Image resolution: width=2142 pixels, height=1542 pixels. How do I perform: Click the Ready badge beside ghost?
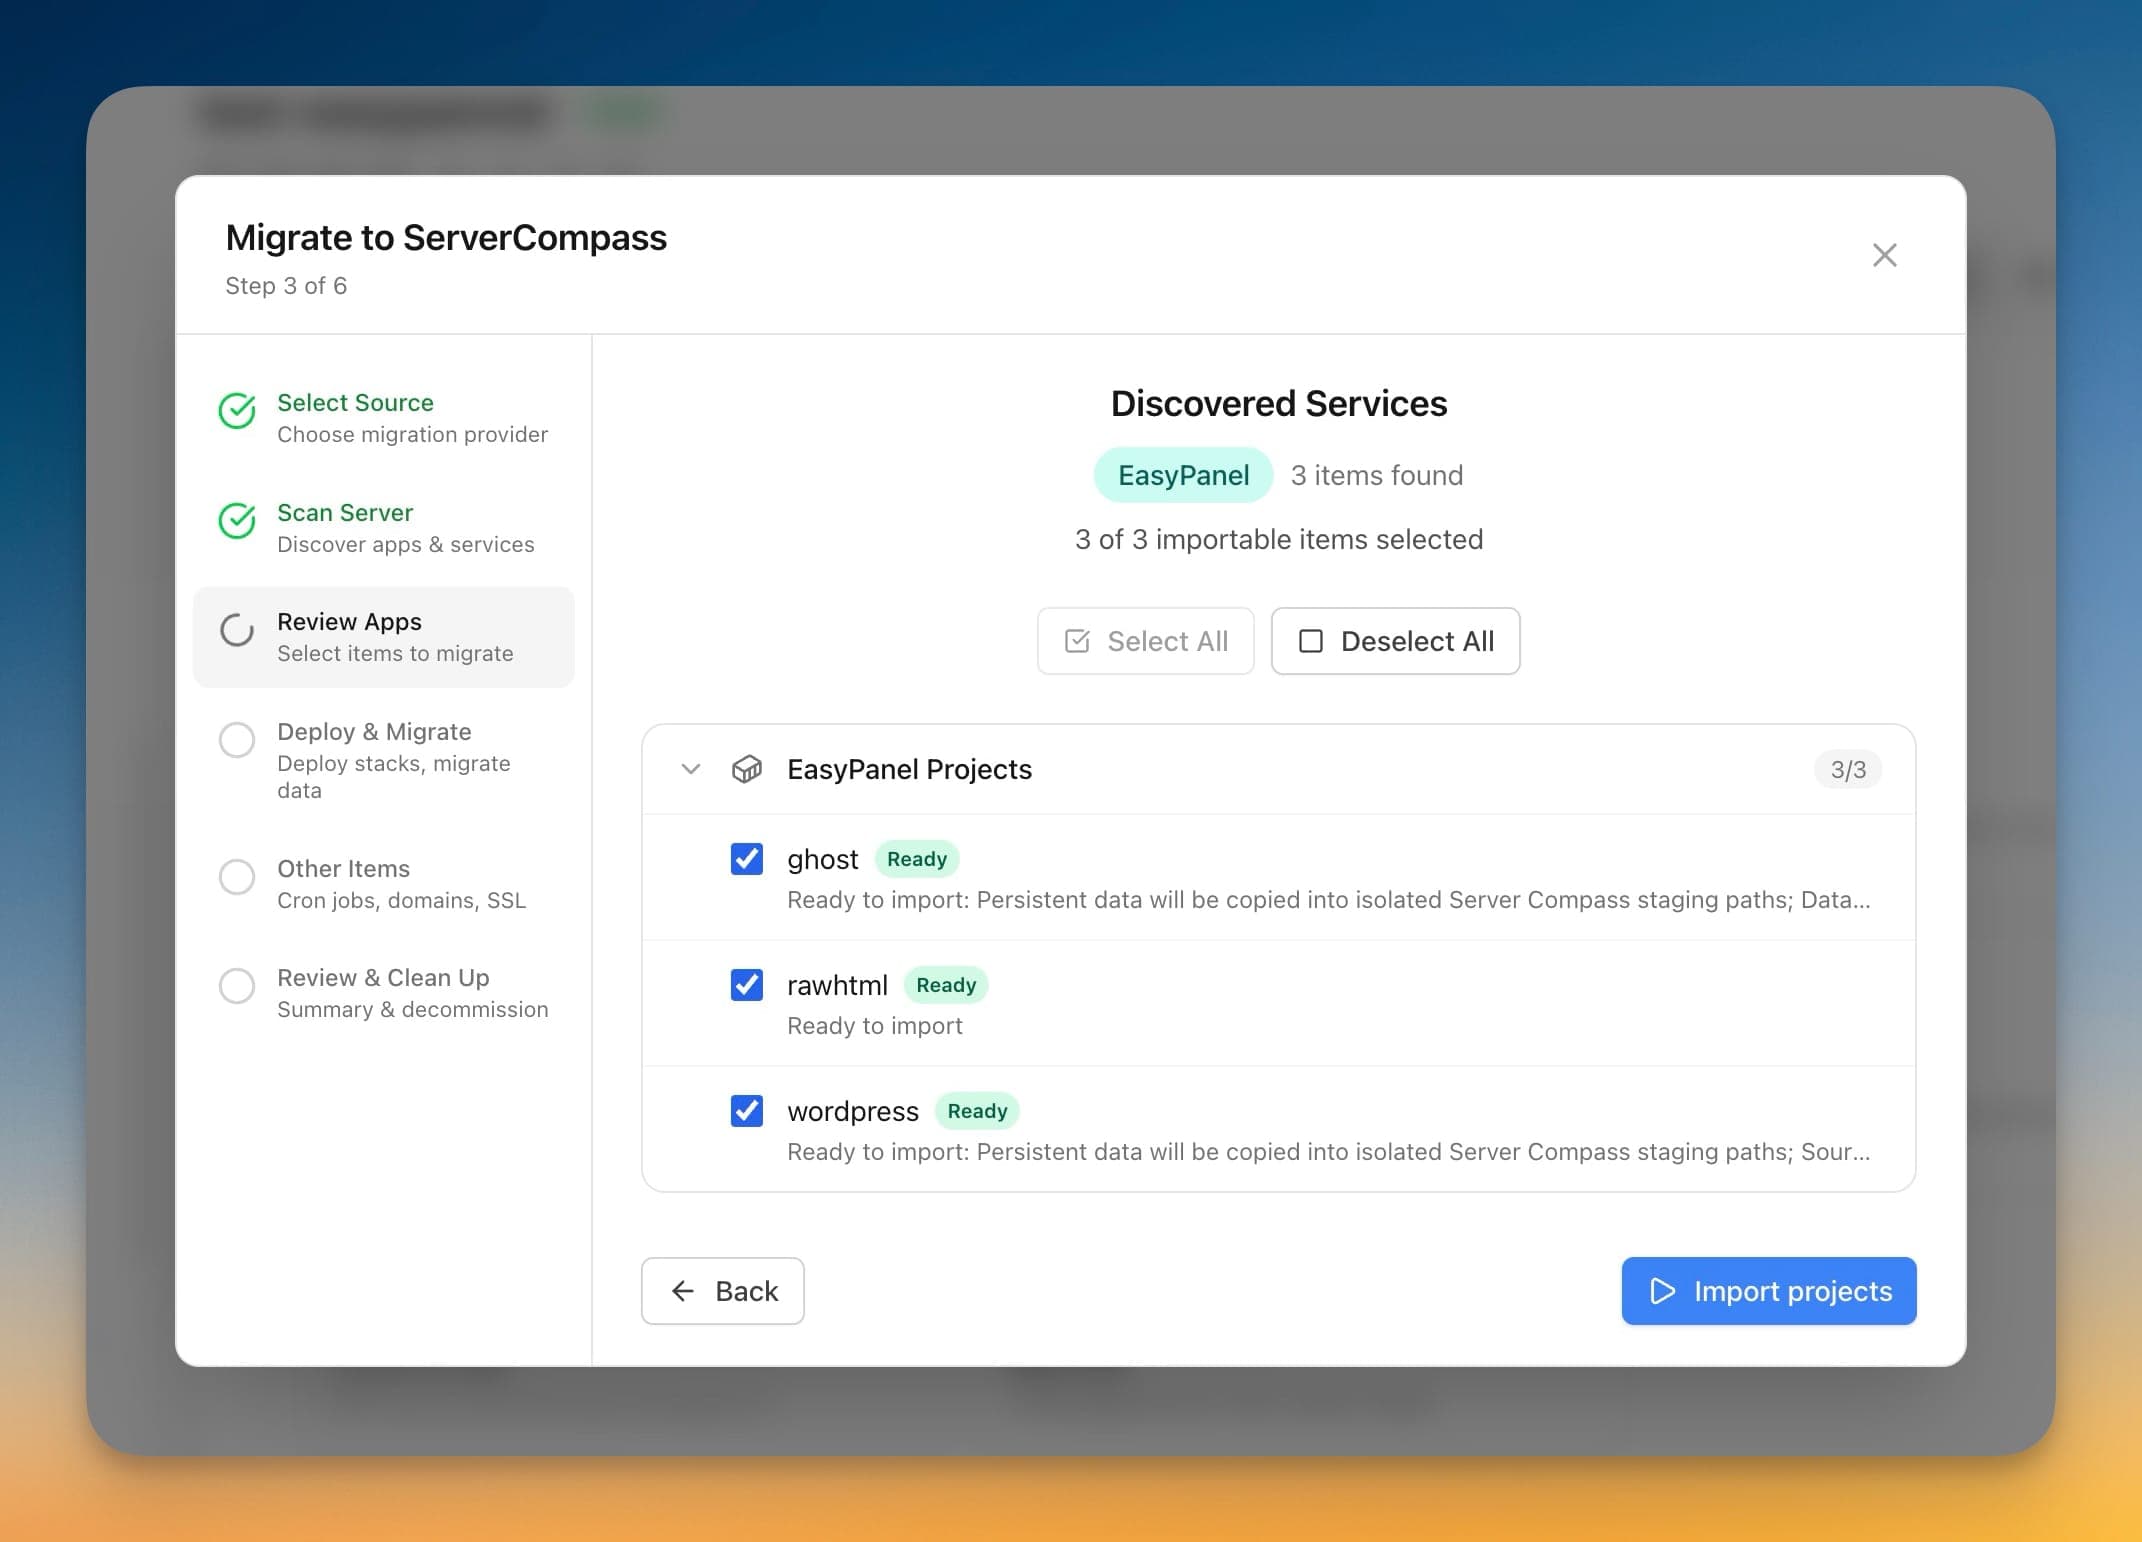(917, 859)
